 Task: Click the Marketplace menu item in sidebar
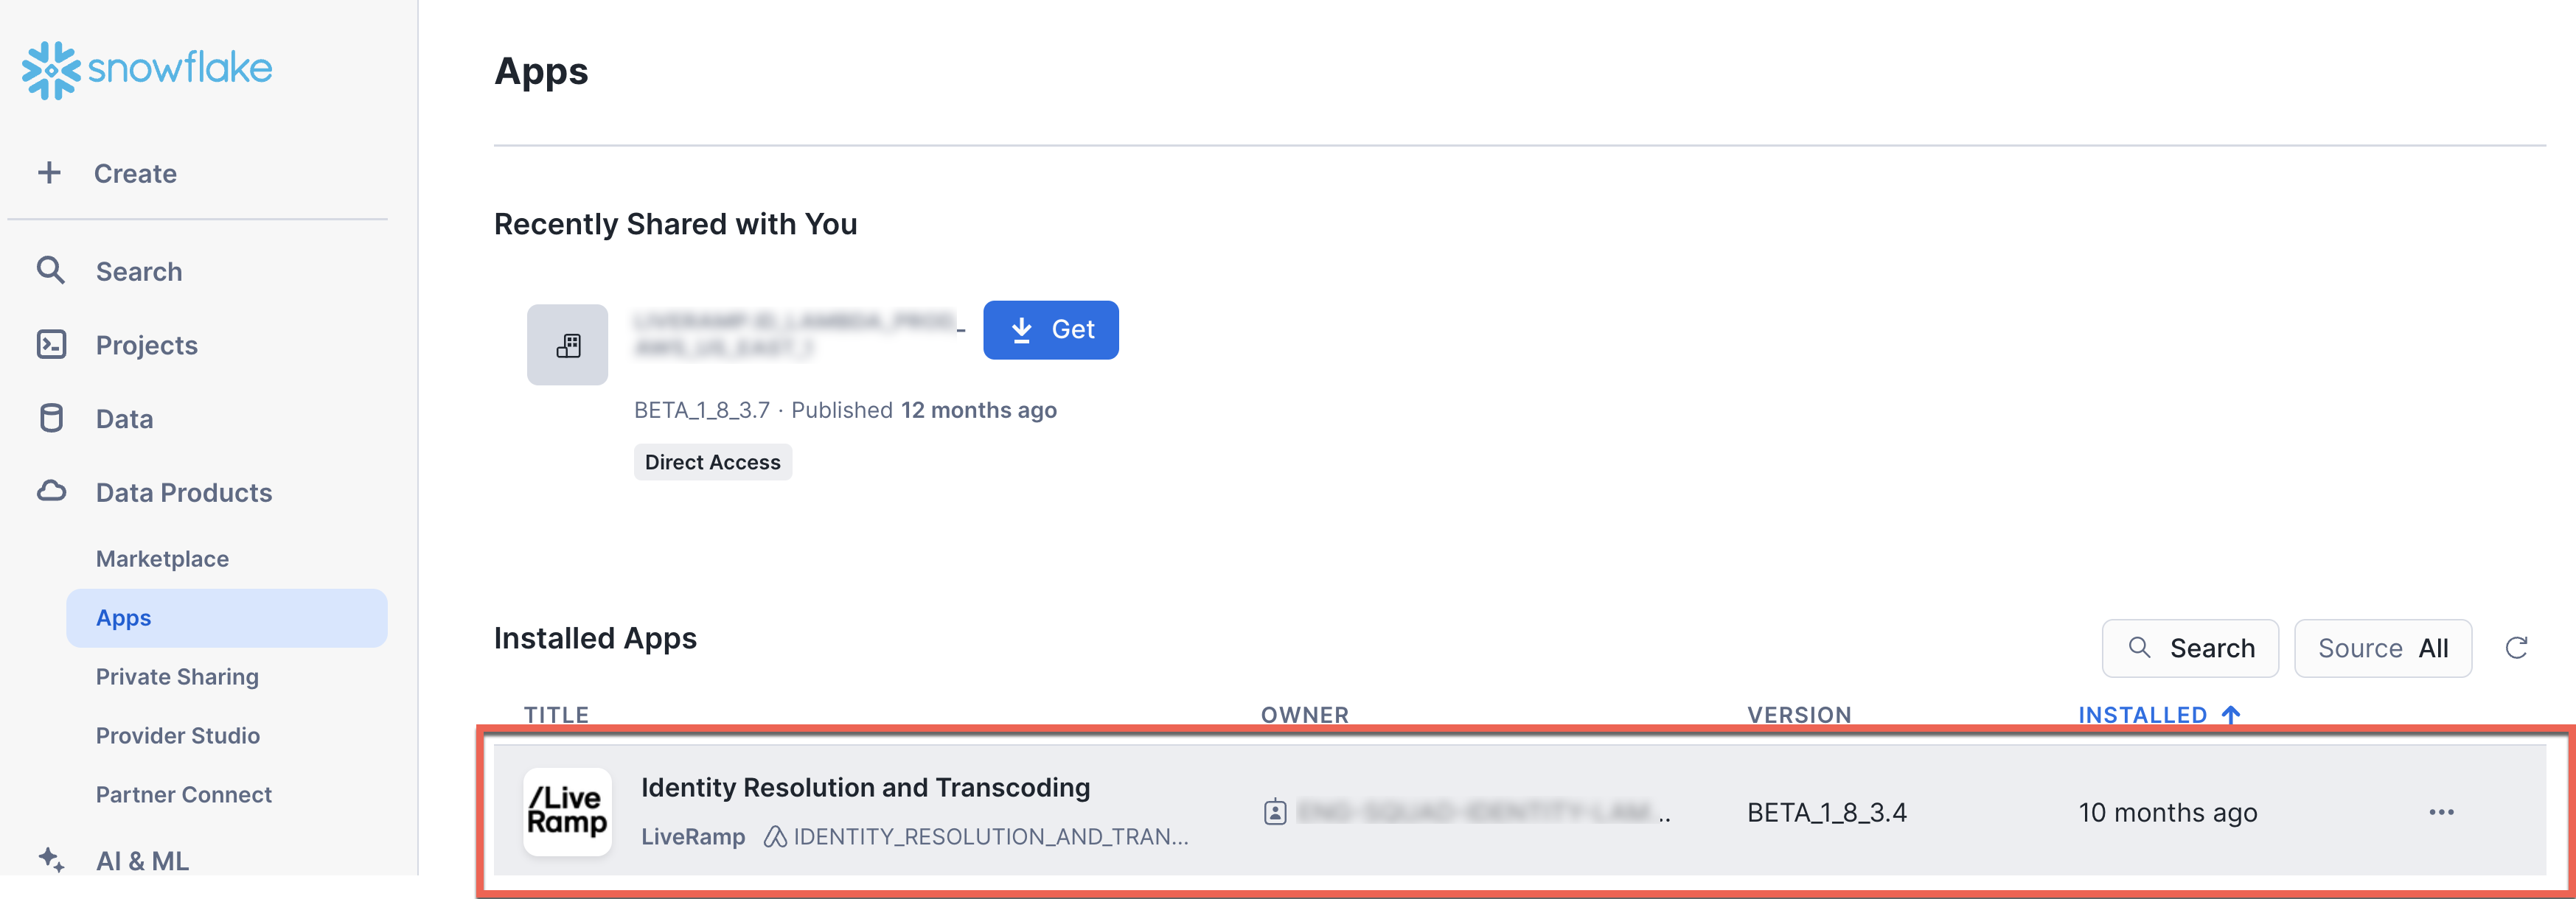[x=163, y=557]
